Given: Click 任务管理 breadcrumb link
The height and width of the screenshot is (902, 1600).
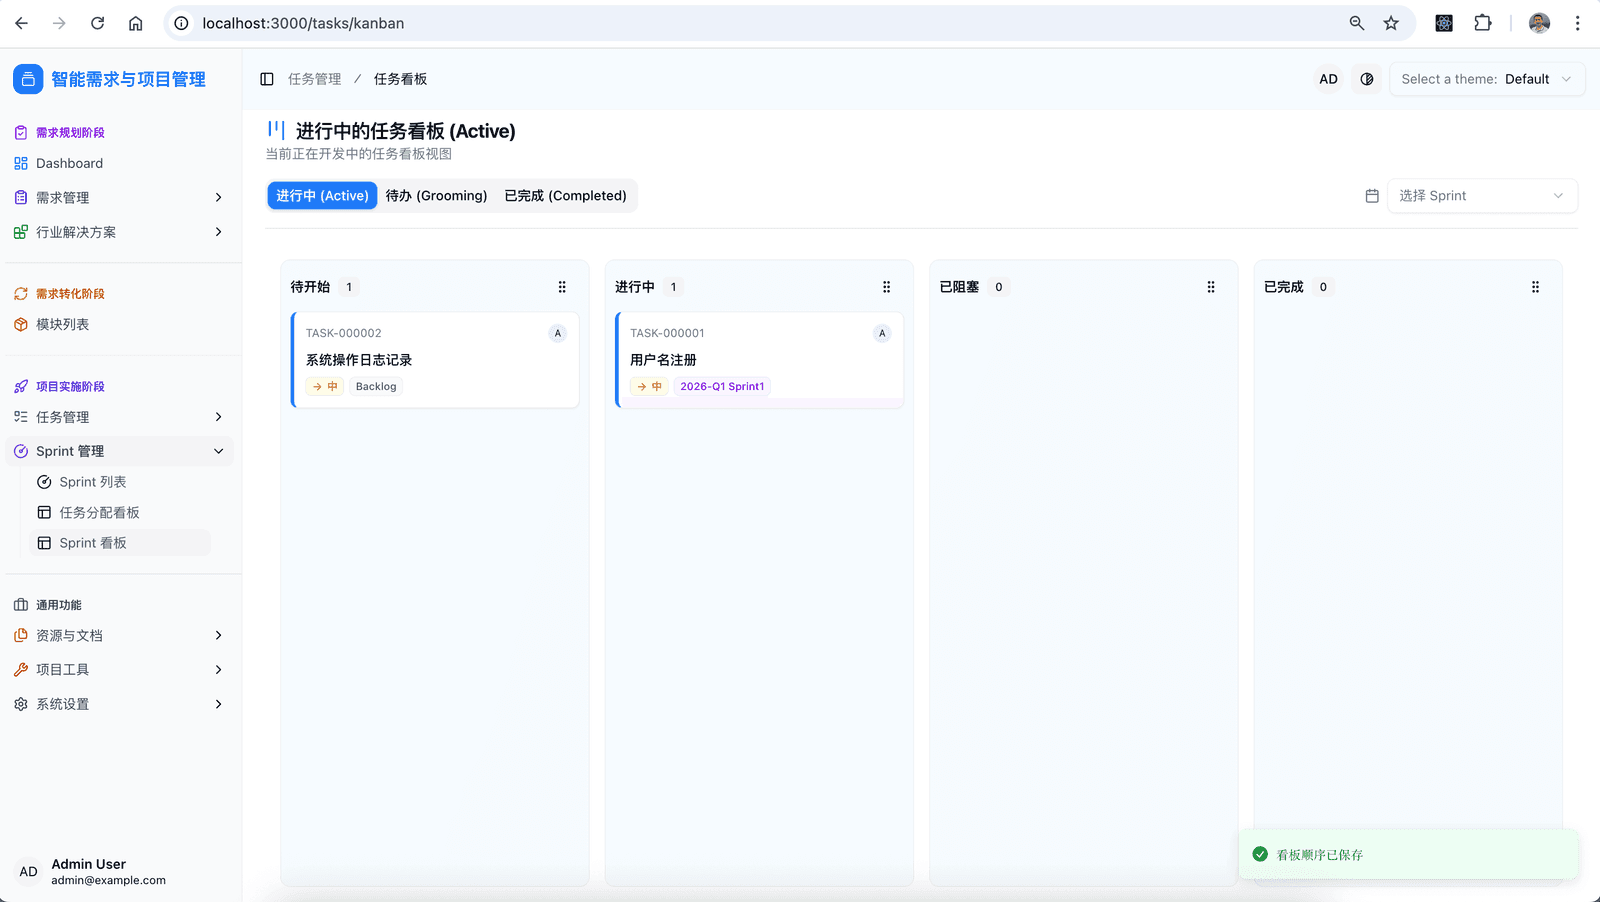Looking at the screenshot, I should (314, 79).
